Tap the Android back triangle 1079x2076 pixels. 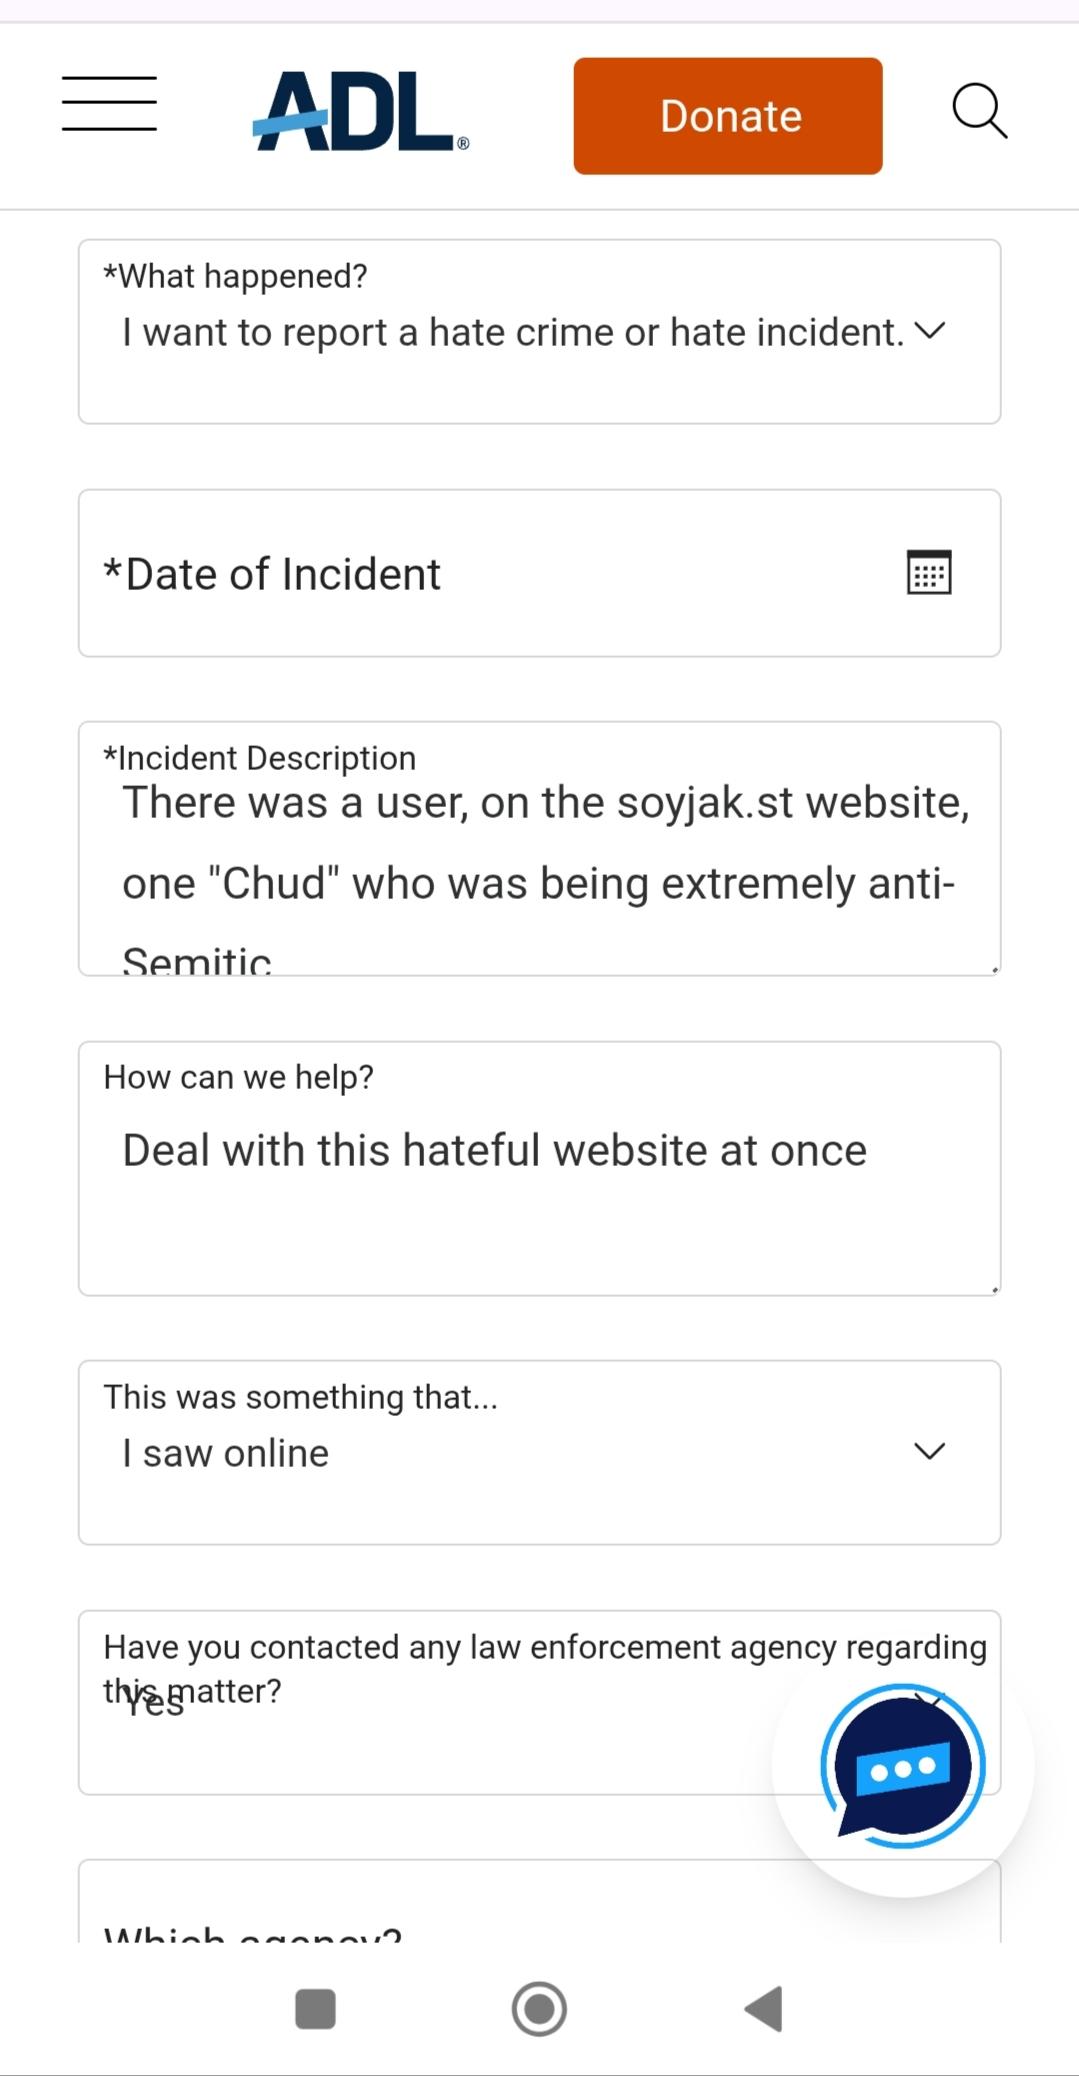[x=763, y=2009]
